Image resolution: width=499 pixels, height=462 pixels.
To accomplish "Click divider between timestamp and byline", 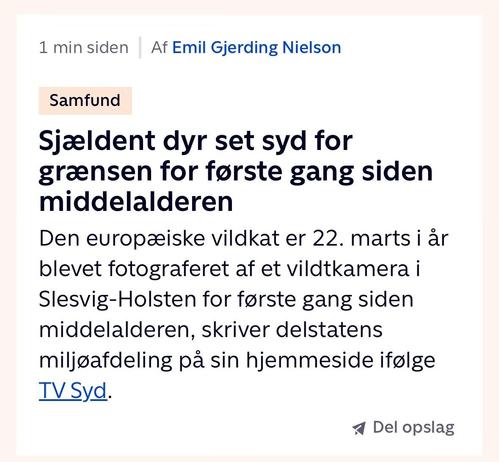I will [x=140, y=47].
